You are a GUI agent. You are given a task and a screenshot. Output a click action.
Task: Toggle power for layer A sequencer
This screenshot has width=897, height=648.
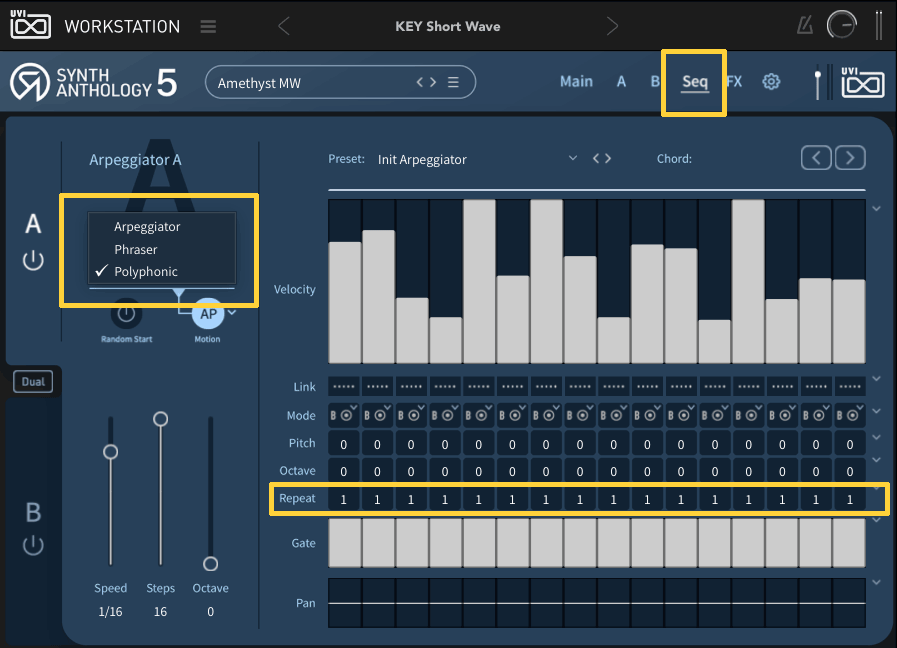(x=33, y=260)
